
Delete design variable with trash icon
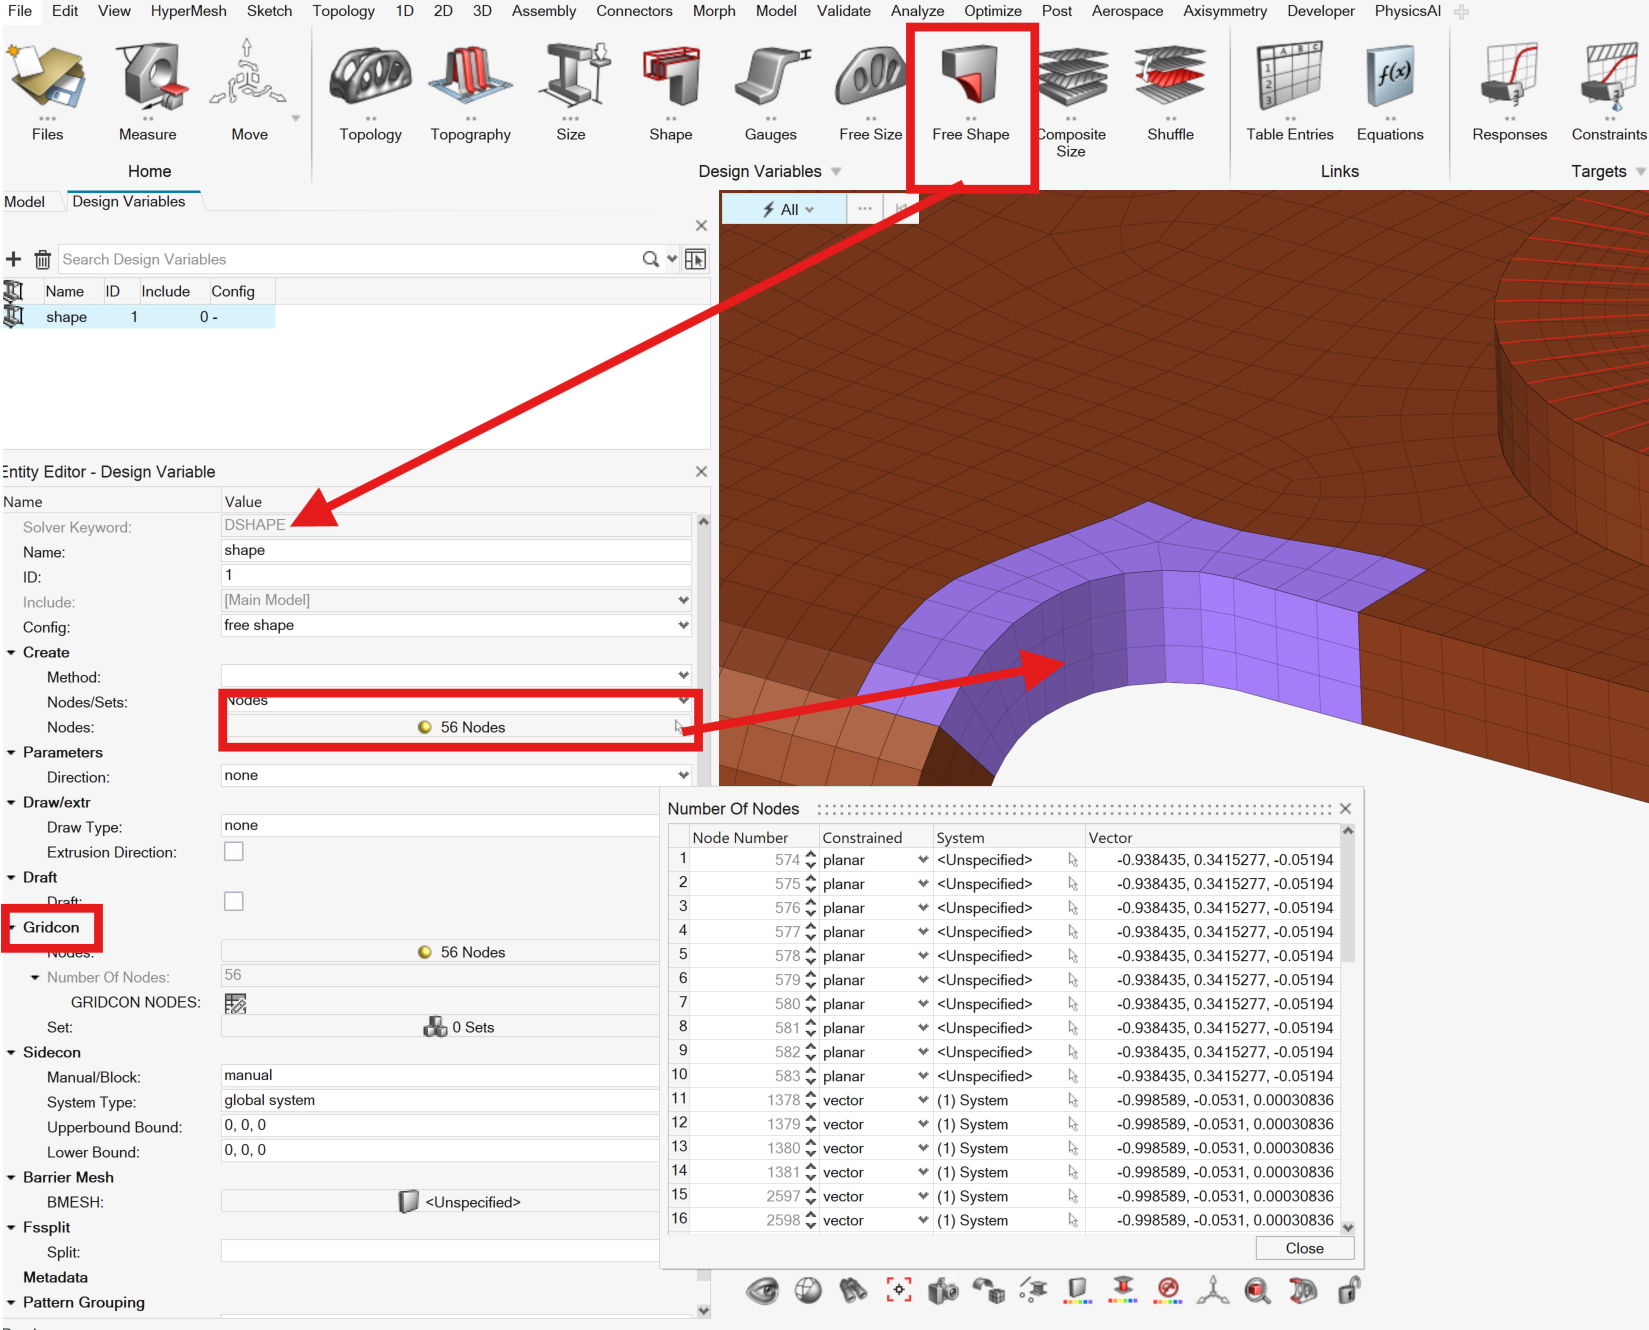click(x=42, y=260)
